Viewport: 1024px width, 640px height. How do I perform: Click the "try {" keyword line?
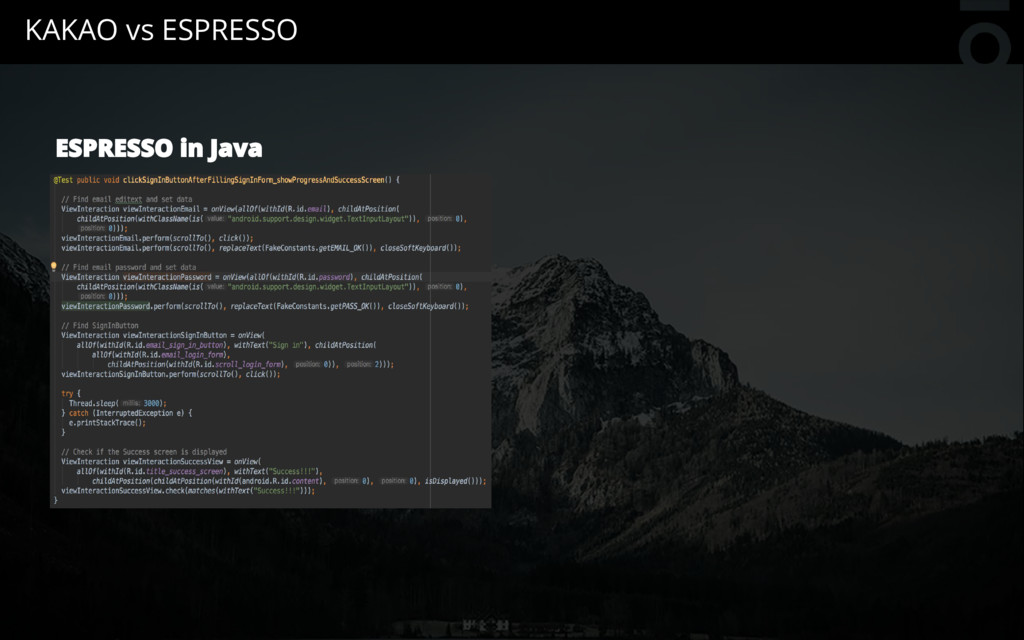tap(71, 394)
